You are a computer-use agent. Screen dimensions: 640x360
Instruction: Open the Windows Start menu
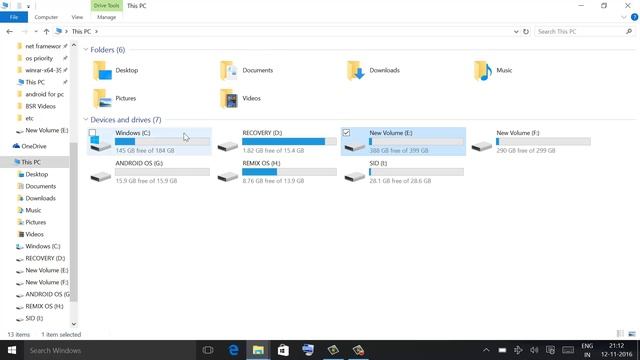[12, 350]
